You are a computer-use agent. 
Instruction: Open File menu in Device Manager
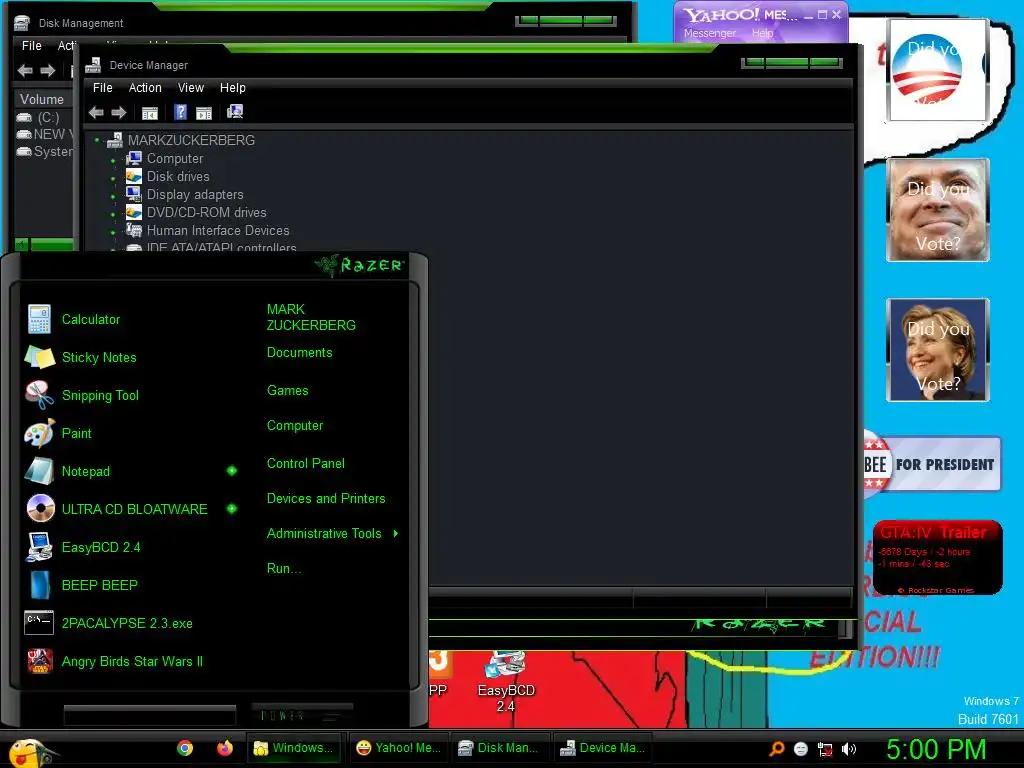(x=103, y=88)
